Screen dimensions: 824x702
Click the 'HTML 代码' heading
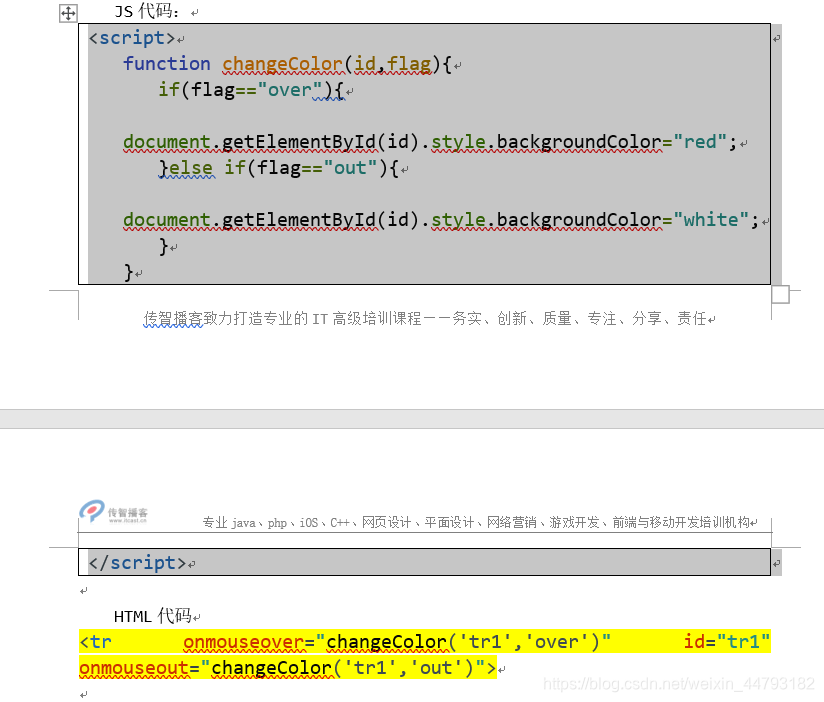pos(152,615)
